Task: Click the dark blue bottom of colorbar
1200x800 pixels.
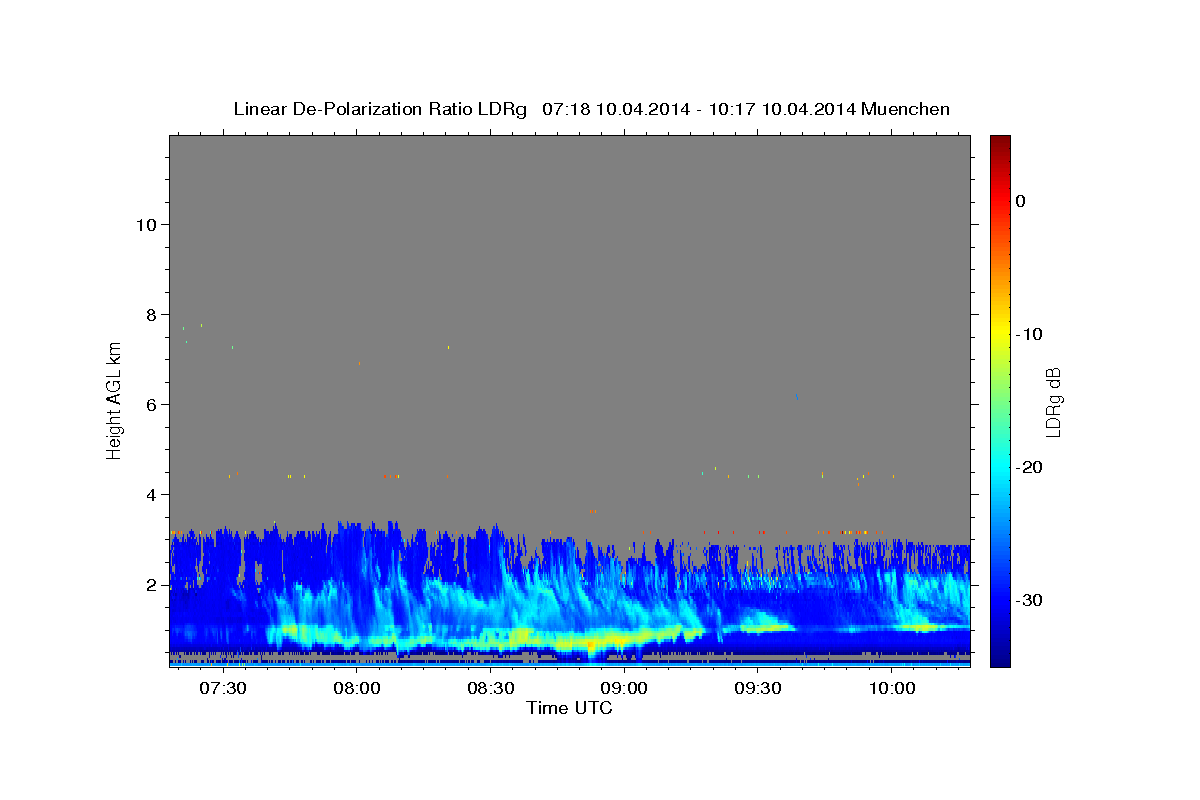Action: [x=1000, y=659]
